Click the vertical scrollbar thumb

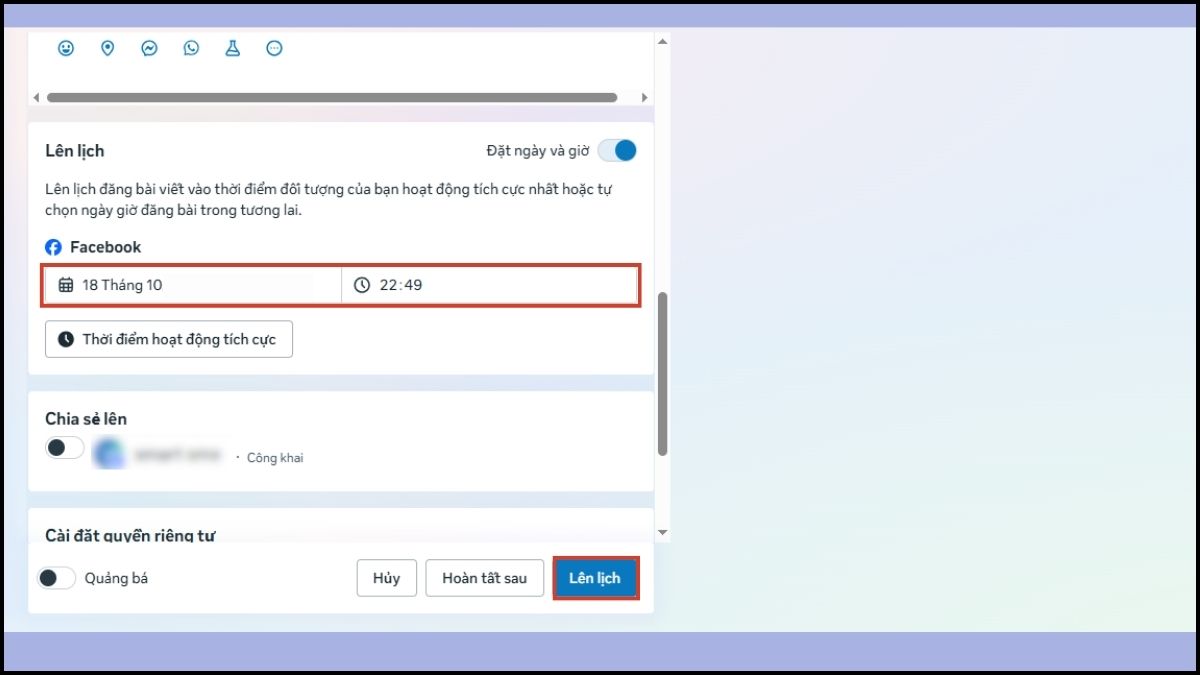click(662, 374)
